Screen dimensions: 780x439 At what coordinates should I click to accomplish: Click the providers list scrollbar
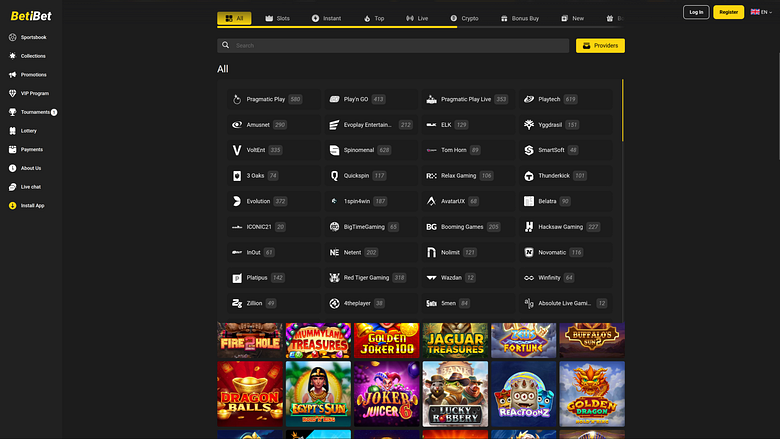pos(622,110)
